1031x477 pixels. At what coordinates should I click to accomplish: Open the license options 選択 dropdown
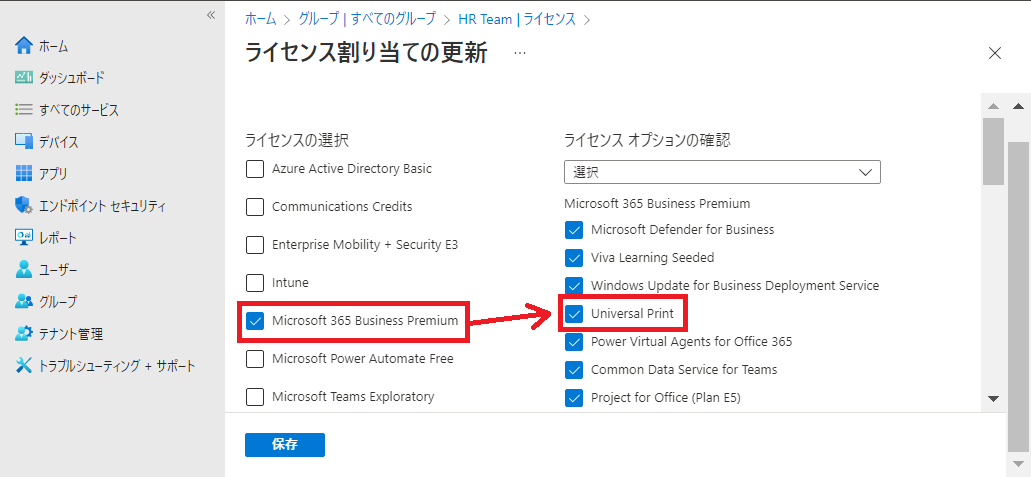tap(722, 172)
